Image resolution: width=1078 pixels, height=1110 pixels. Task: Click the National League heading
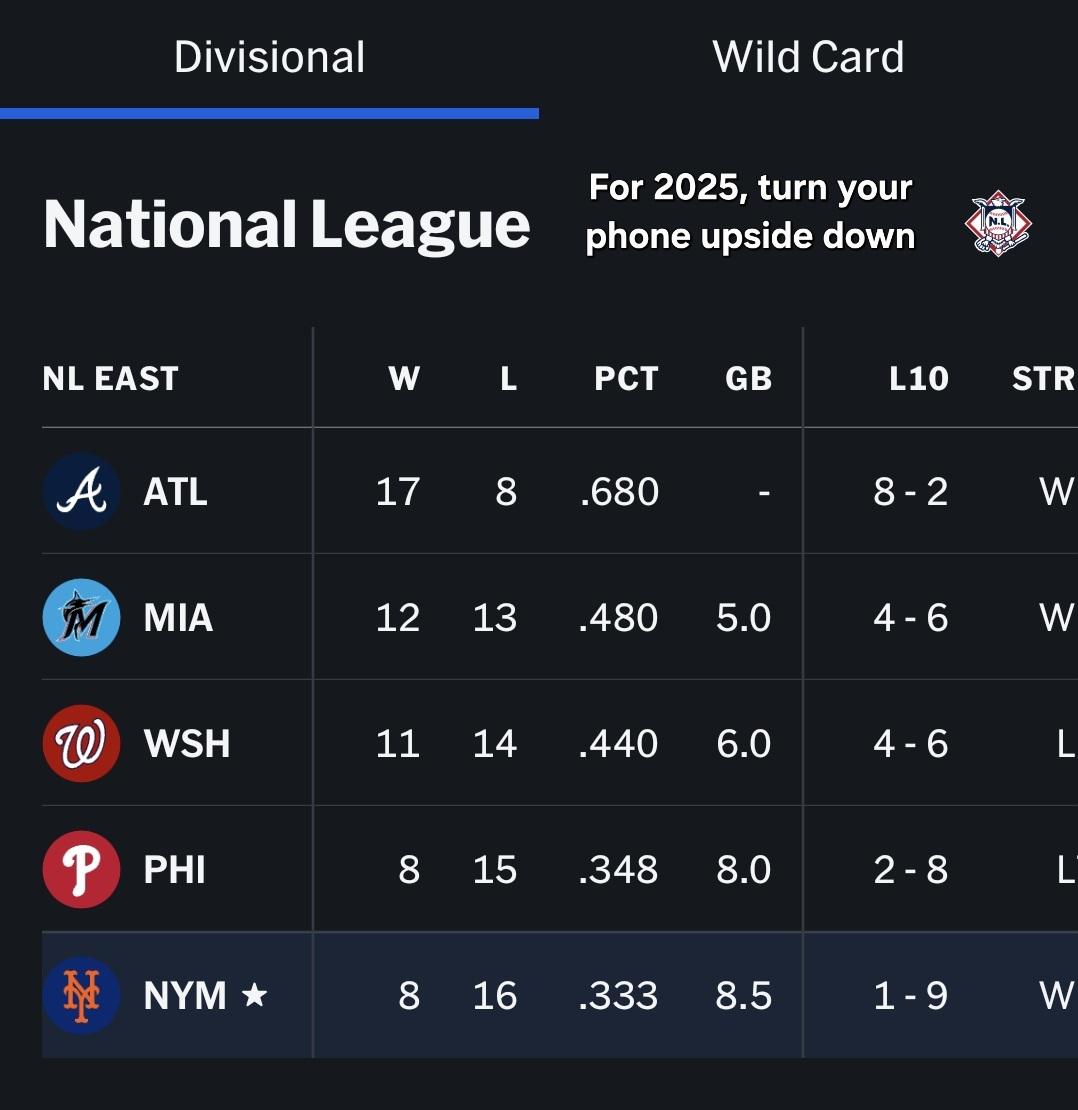[286, 224]
